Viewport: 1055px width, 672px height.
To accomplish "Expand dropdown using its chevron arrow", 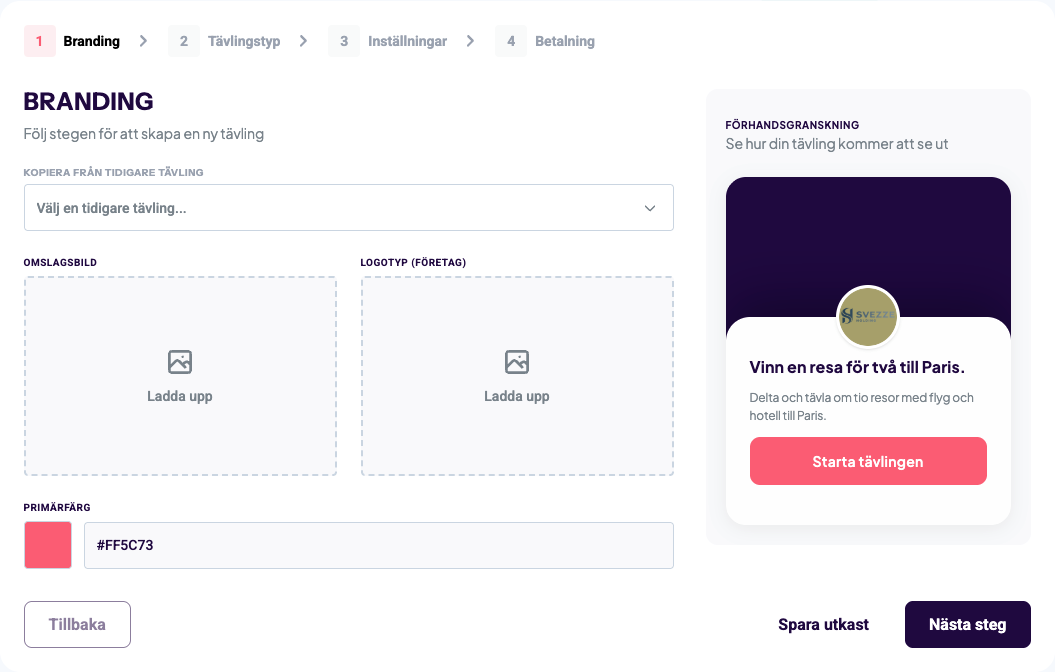I will 650,208.
